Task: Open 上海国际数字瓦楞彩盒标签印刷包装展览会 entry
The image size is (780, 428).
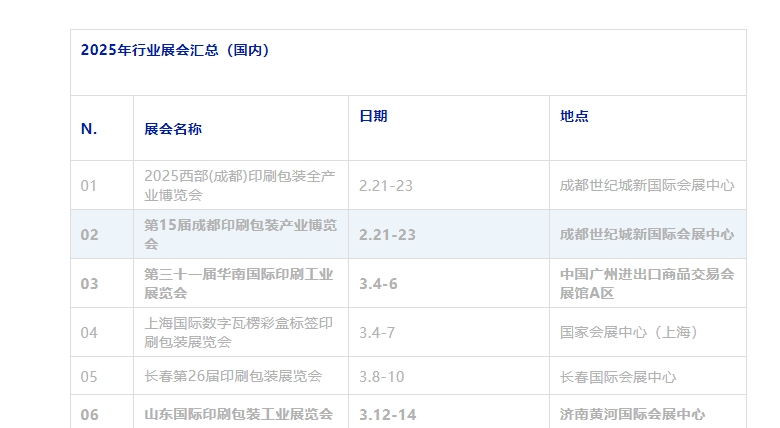Action: click(239, 332)
